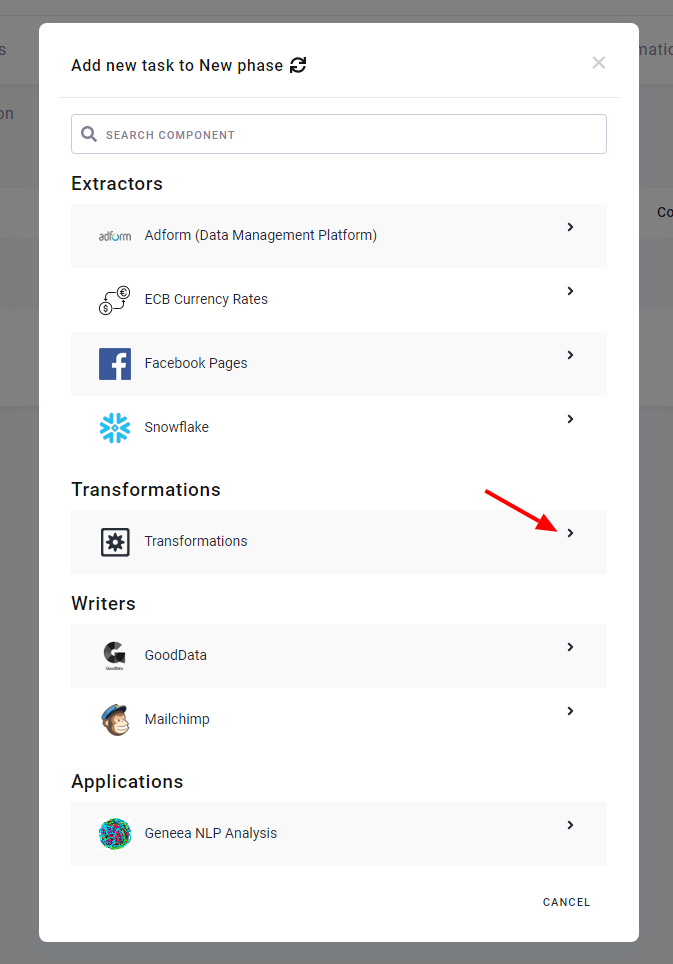The image size is (673, 964).
Task: Close the Add new task dialog
Action: (x=599, y=62)
